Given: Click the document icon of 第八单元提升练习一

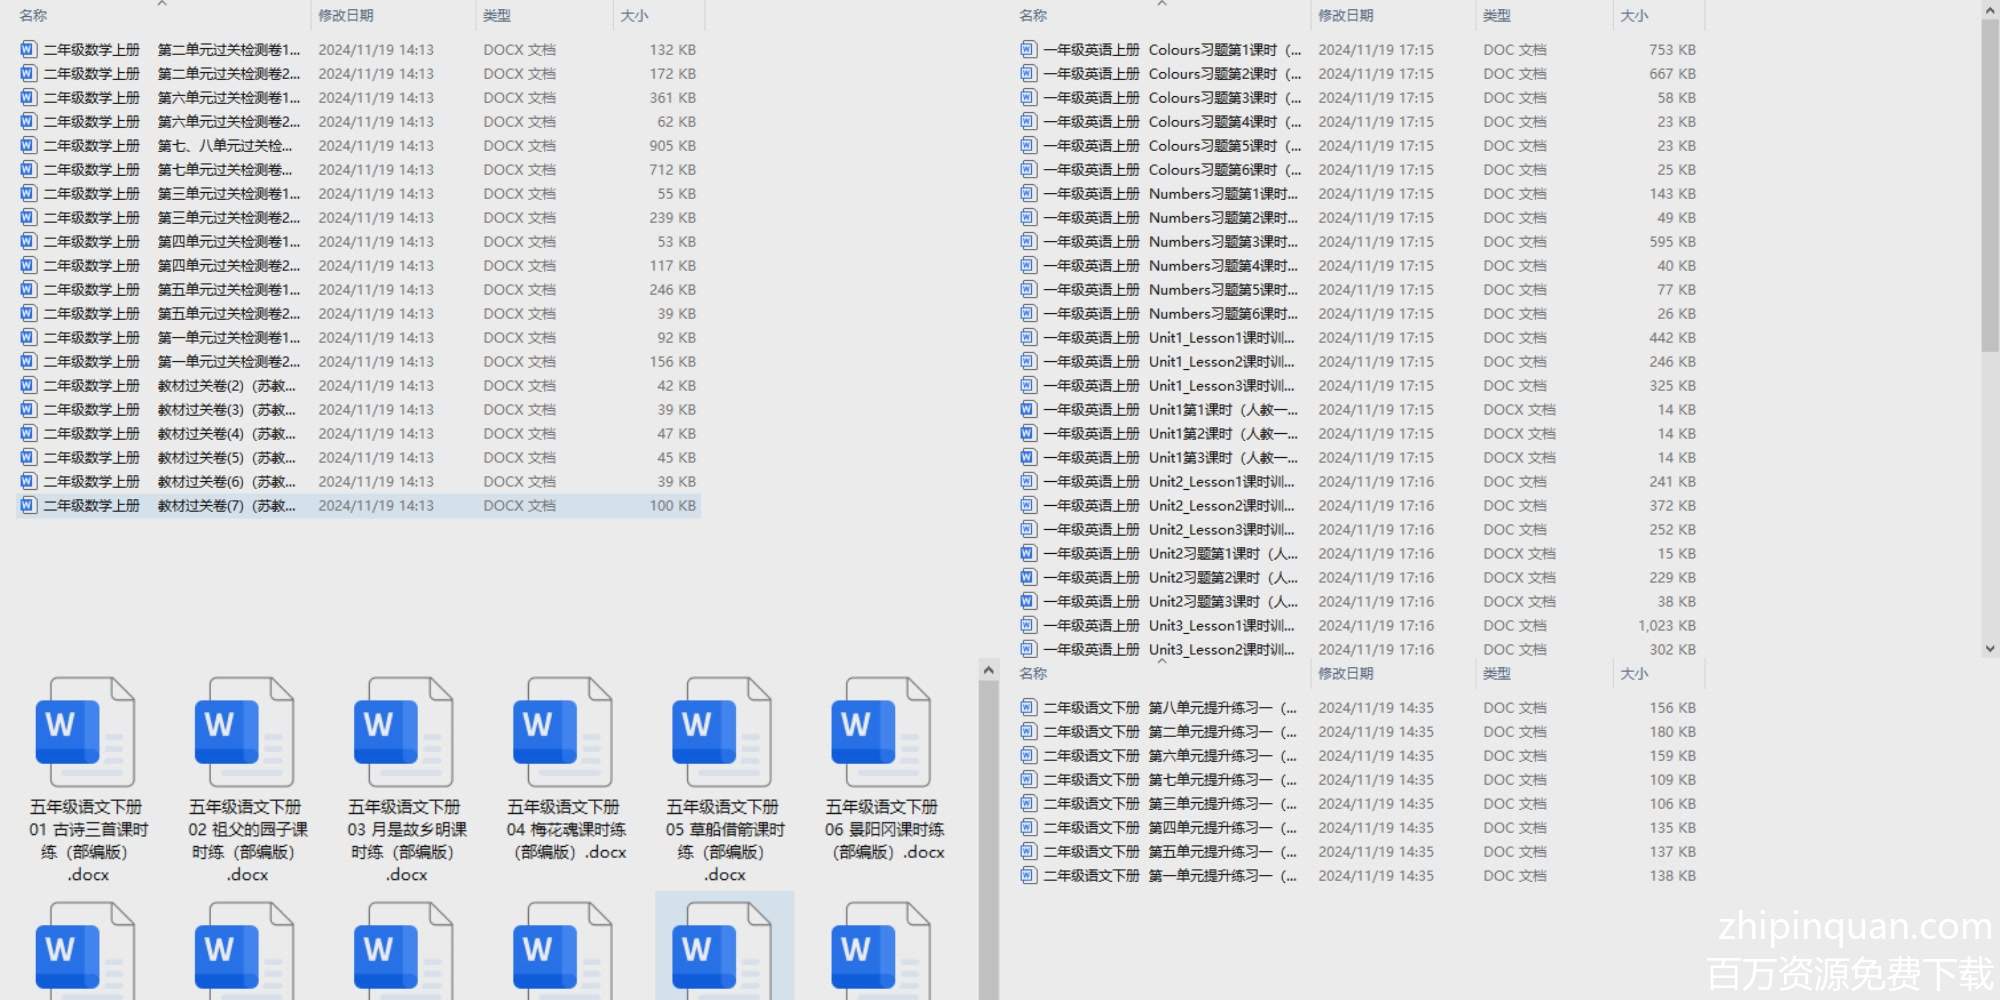Looking at the screenshot, I should pyautogui.click(x=1028, y=707).
